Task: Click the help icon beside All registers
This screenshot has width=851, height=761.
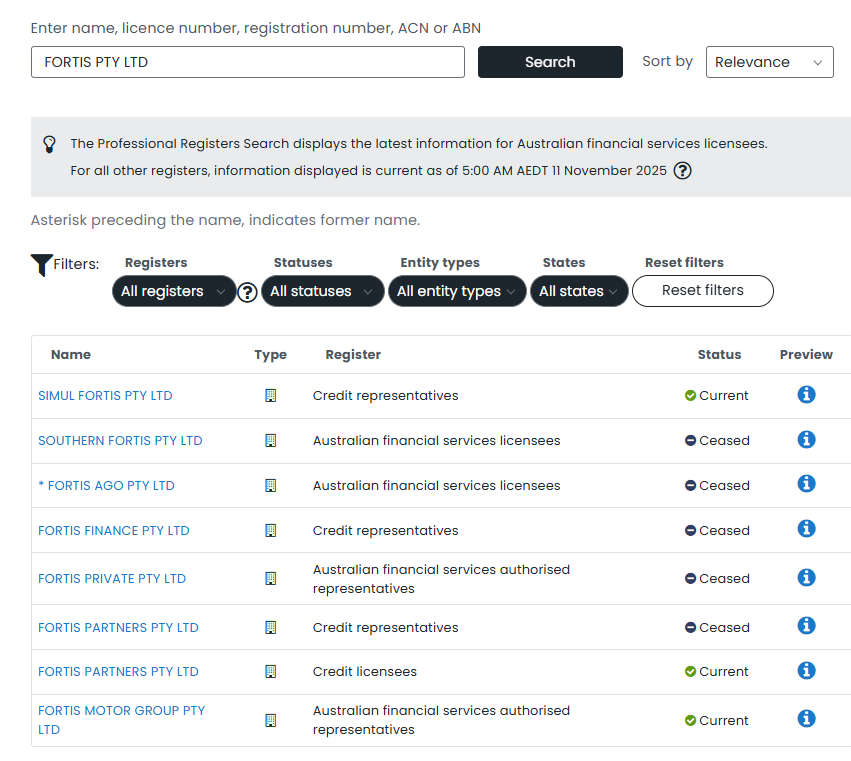Action: click(248, 292)
